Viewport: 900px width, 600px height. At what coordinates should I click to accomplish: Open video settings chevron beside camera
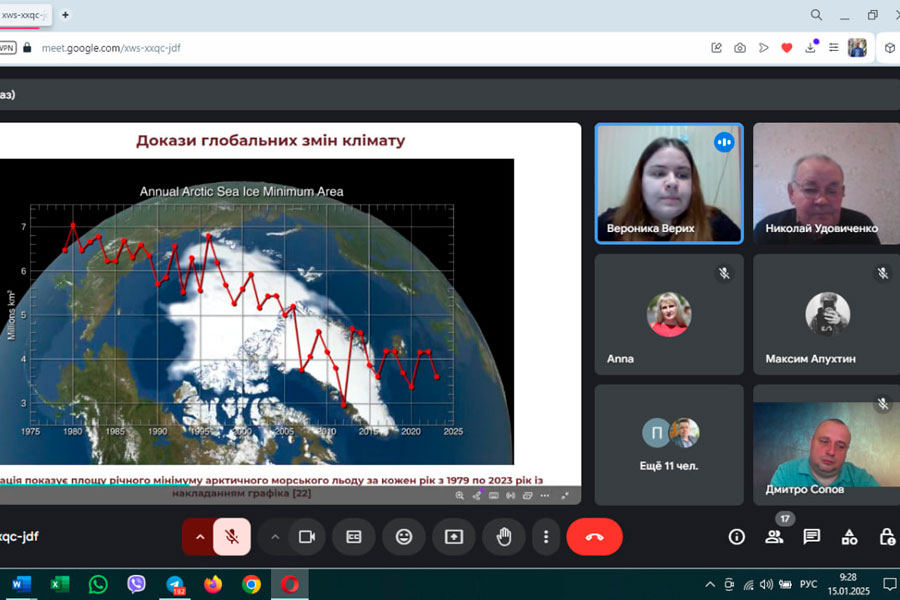click(x=275, y=537)
